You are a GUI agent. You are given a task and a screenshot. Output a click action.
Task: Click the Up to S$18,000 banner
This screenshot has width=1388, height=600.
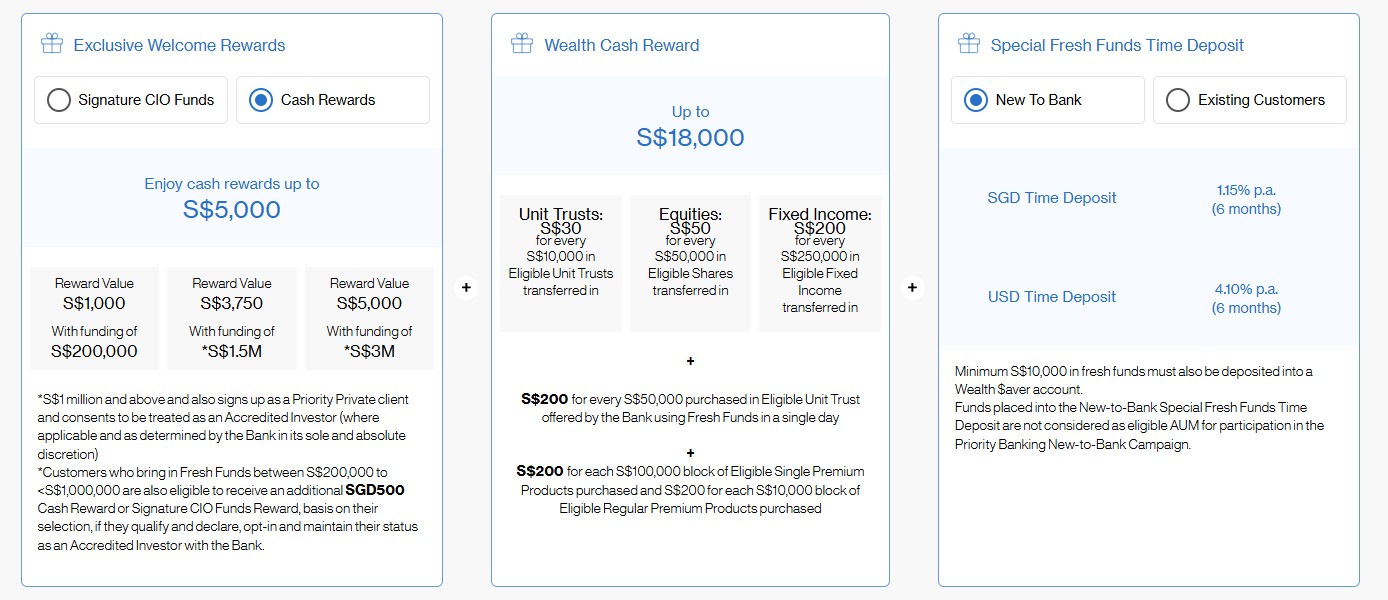(x=690, y=126)
